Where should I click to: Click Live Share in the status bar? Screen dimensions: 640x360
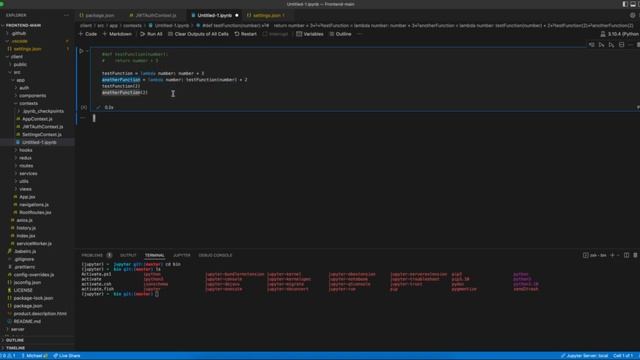point(67,356)
